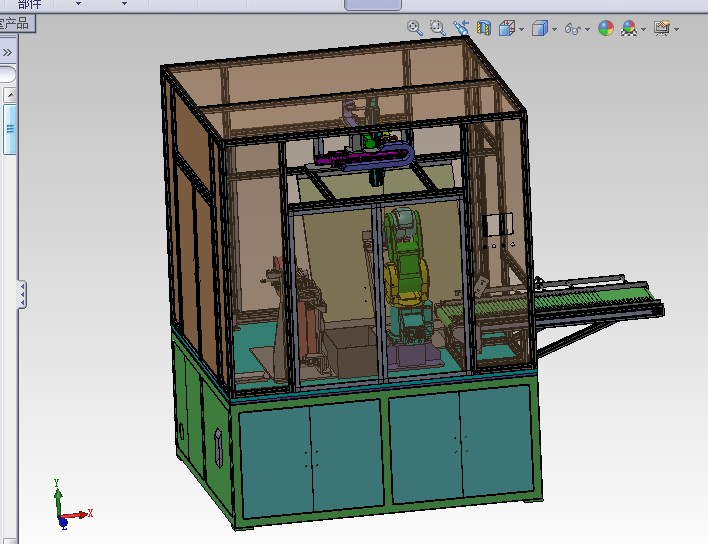Open the View Orientation cube icon
The image size is (708, 544).
click(x=507, y=28)
